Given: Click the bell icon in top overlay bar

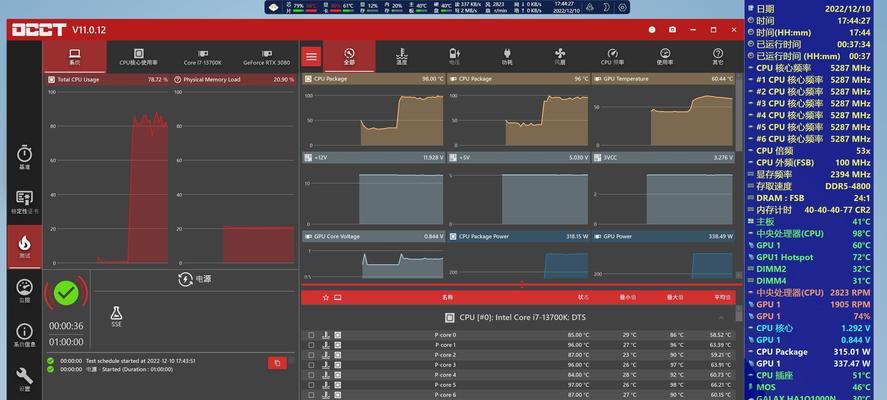Looking at the screenshot, I should (589, 7).
